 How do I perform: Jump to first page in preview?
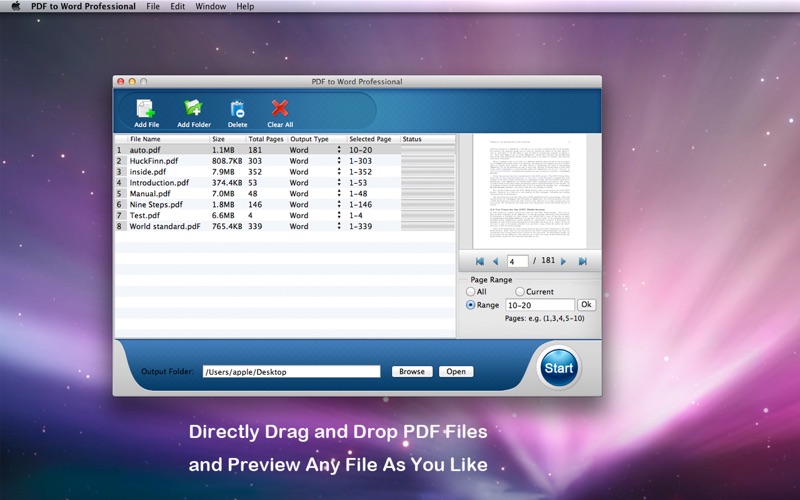[480, 261]
